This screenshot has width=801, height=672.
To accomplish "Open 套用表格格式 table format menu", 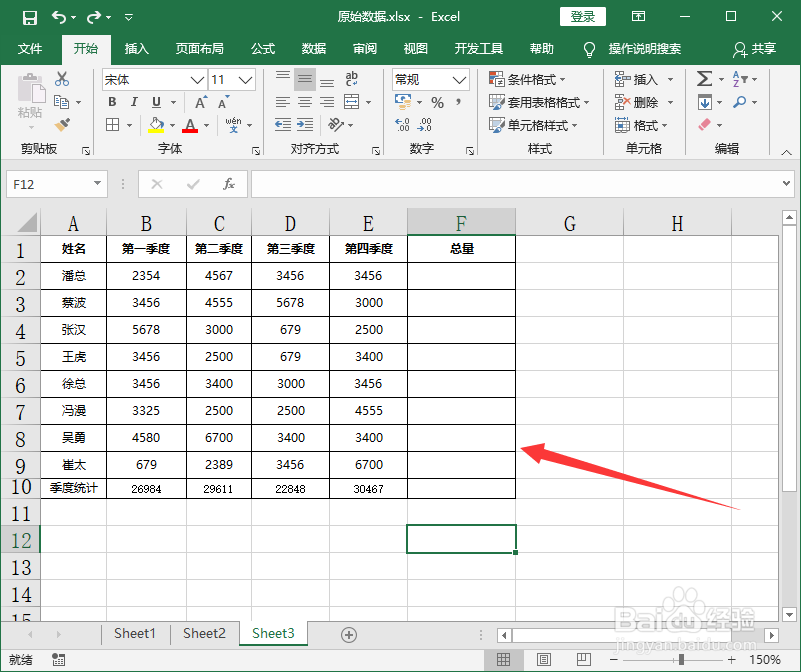I will pyautogui.click(x=539, y=102).
